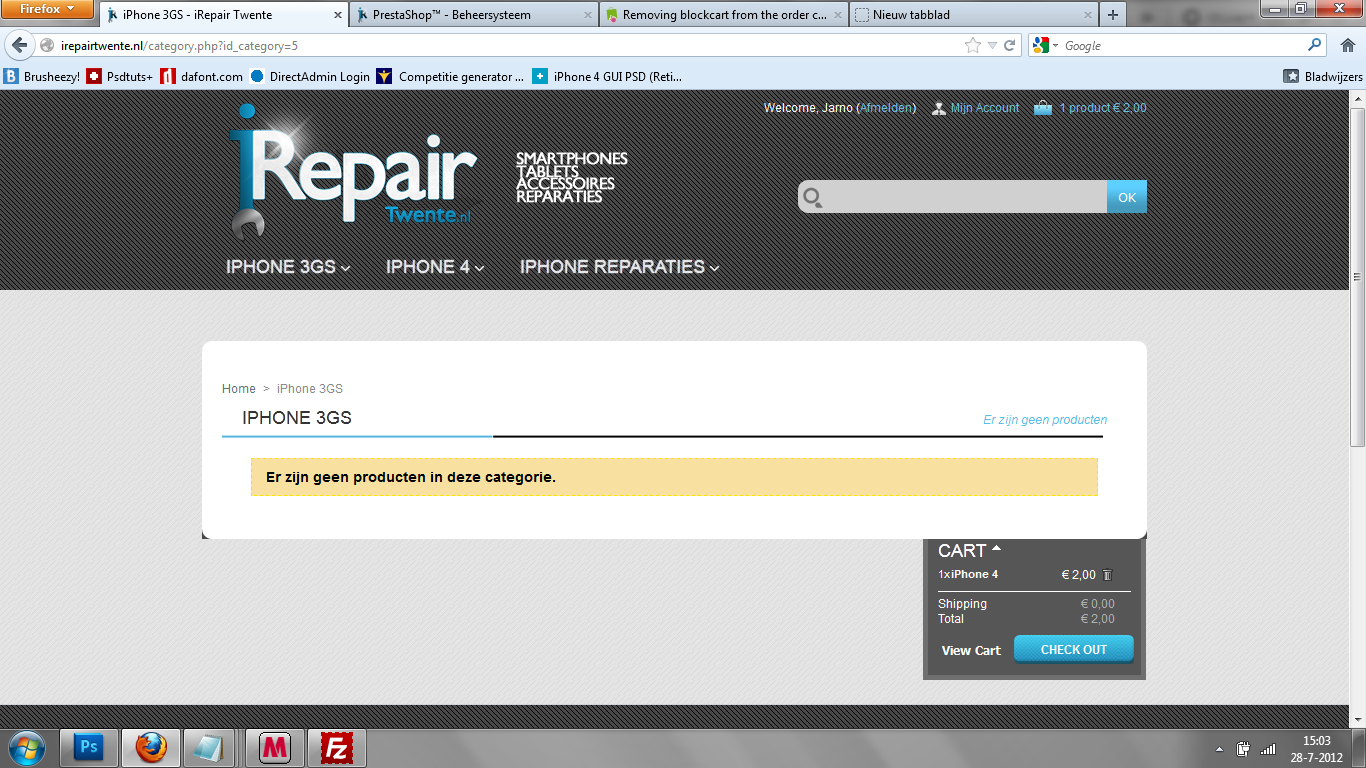Open the Mijn Account link
1366x768 pixels.
point(985,108)
